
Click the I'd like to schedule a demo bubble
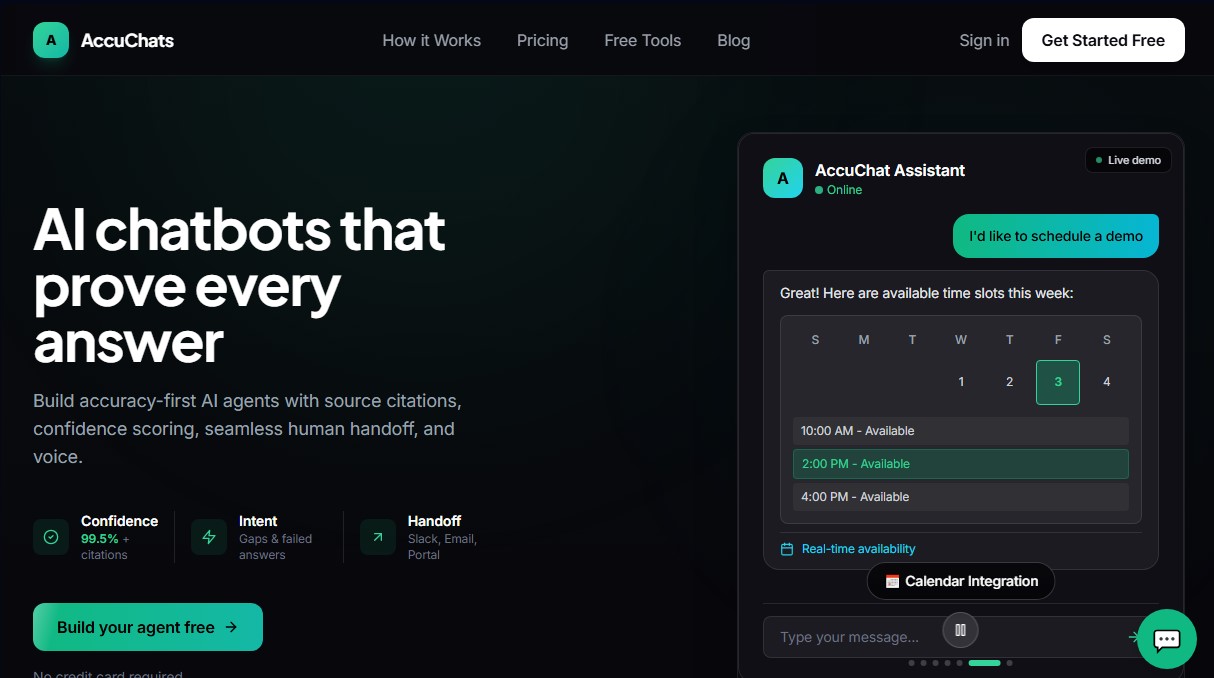click(x=1056, y=236)
